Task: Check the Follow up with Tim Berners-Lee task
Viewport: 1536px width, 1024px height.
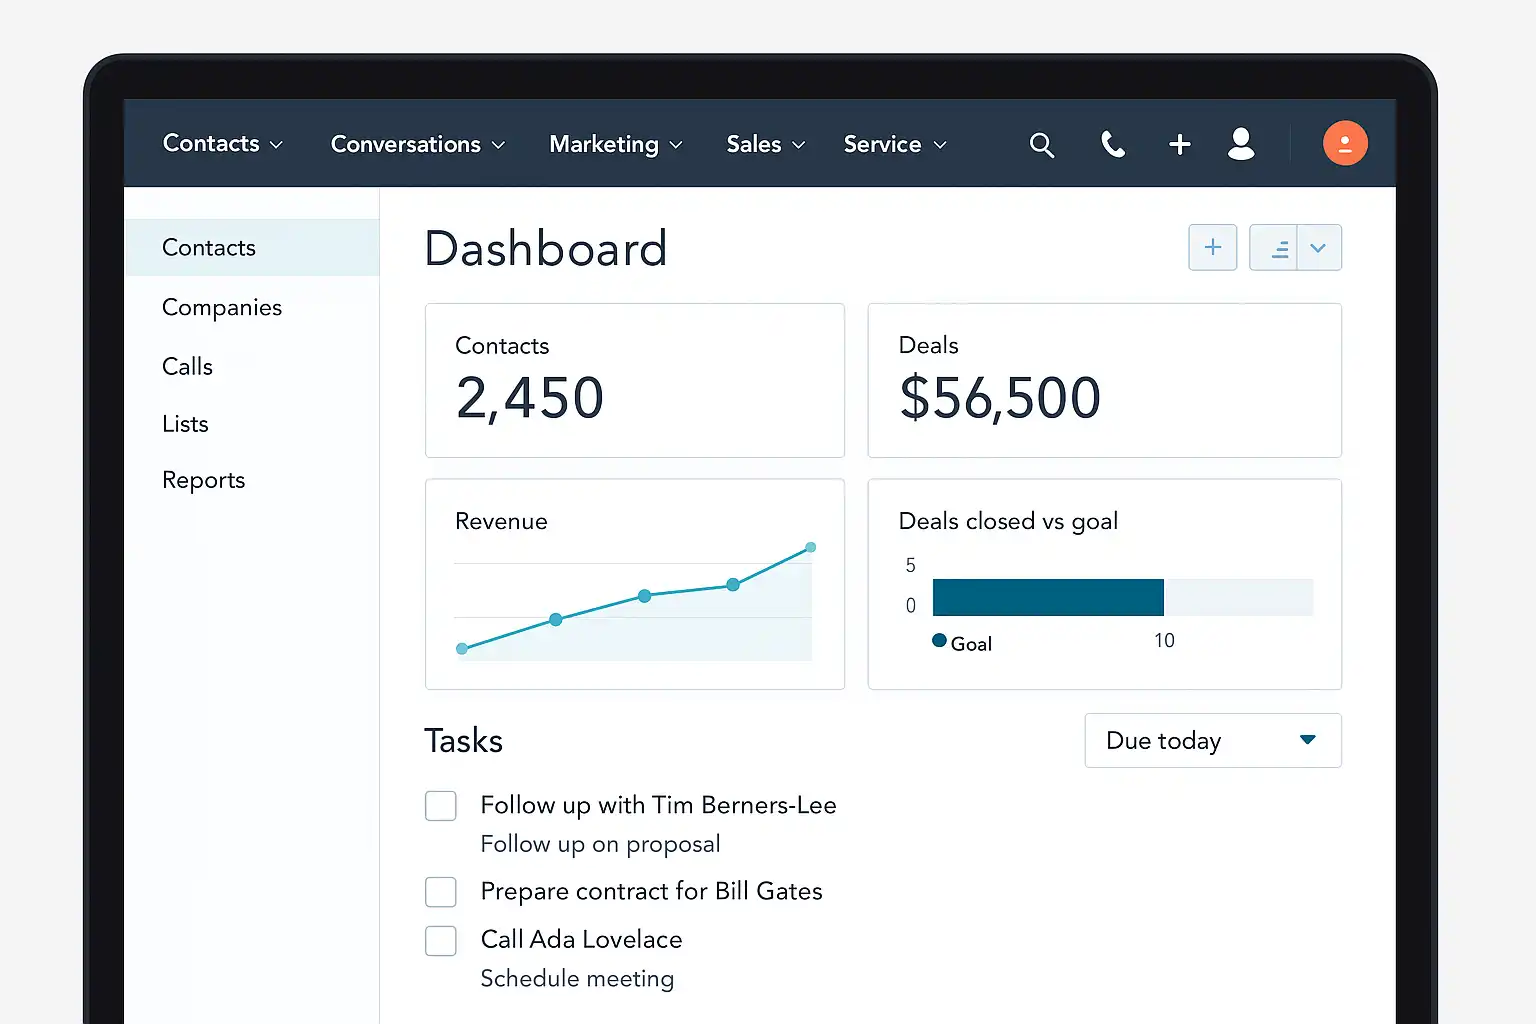Action: [x=441, y=806]
